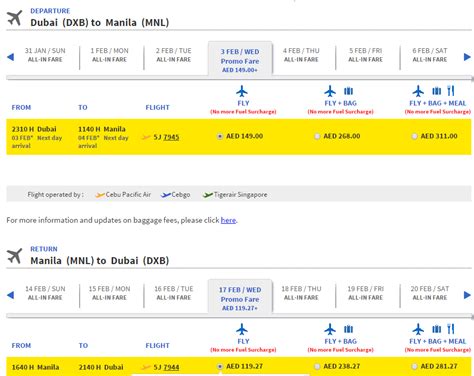Viewport: 474px width, 376px height.
Task: Select the AED 311.00 Fly + Bag + Meal fare
Action: click(x=414, y=136)
